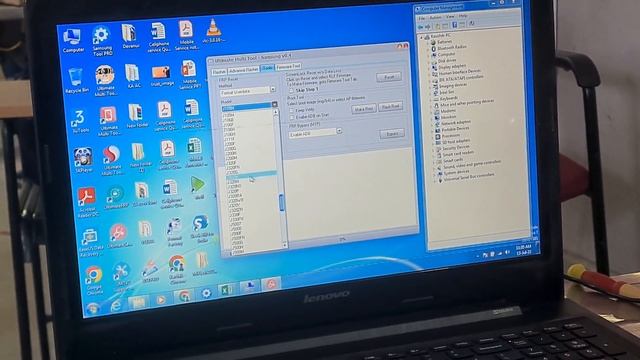Open the Recycle Bin
Viewport: 640px width, 360px height.
pyautogui.click(x=76, y=81)
